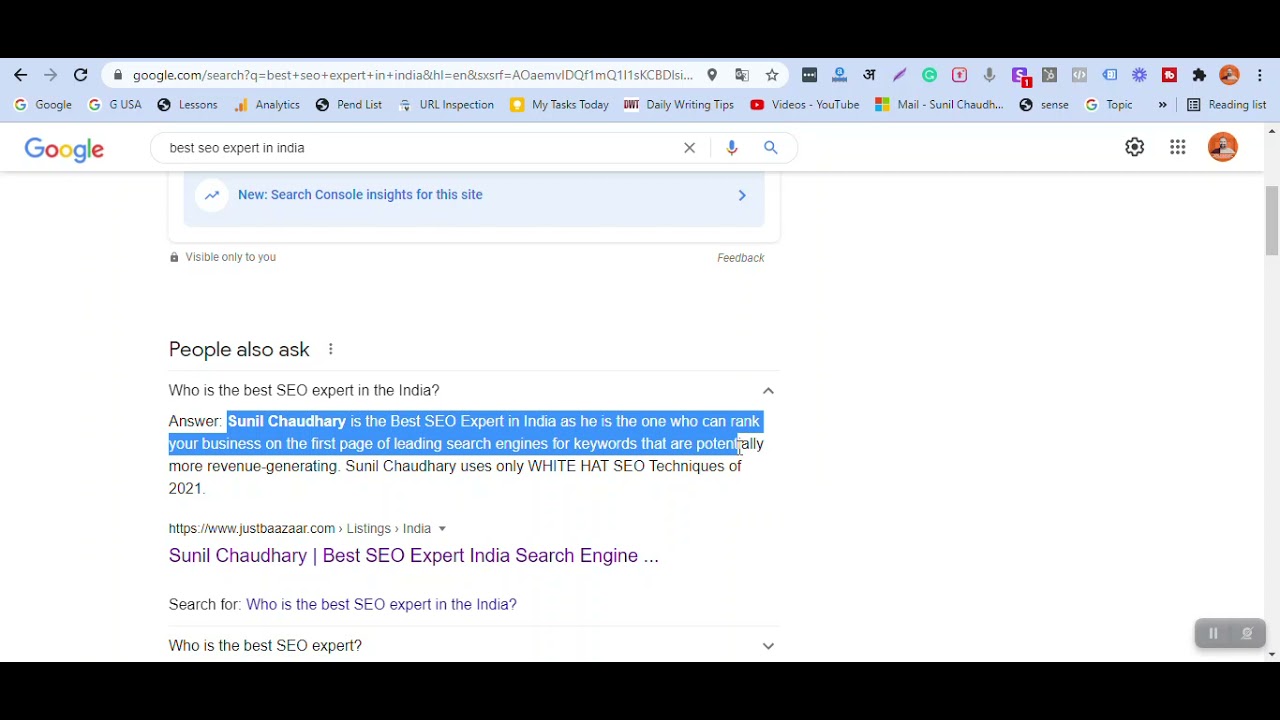The width and height of the screenshot is (1280, 720).
Task: Click the location pin icon in address bar
Action: (712, 75)
